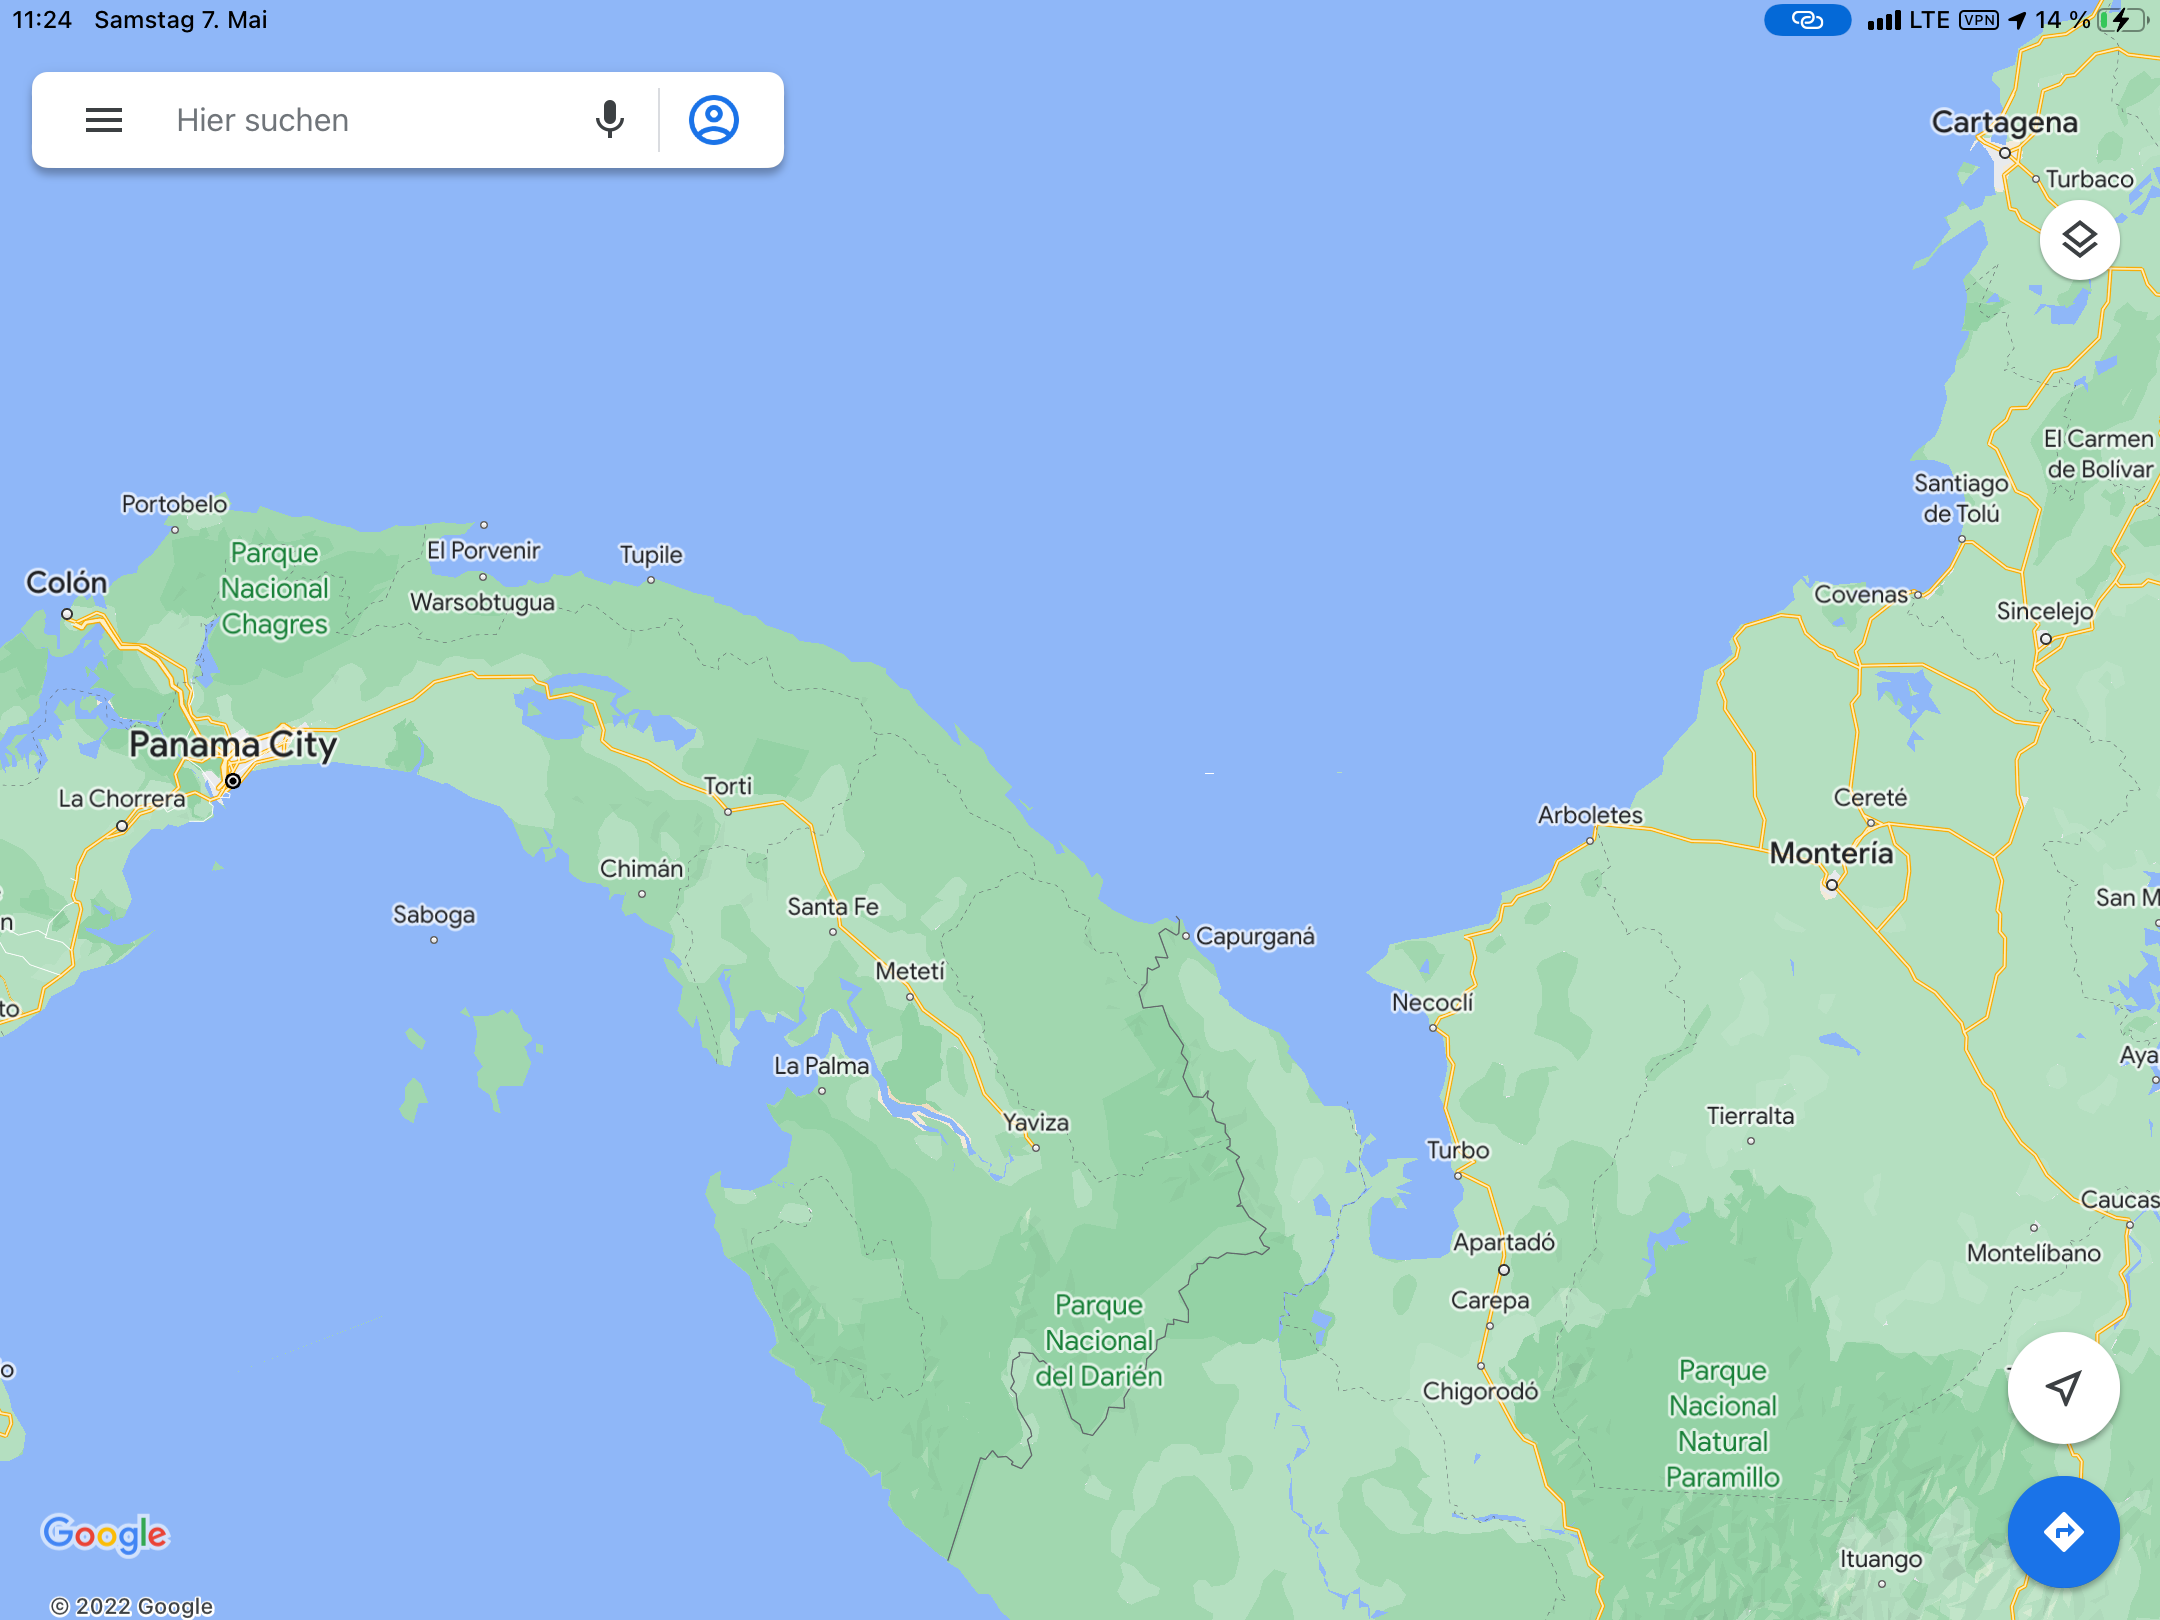Select the Turbo town label
Viewport: 2160px width, 1620px height.
click(x=1457, y=1150)
